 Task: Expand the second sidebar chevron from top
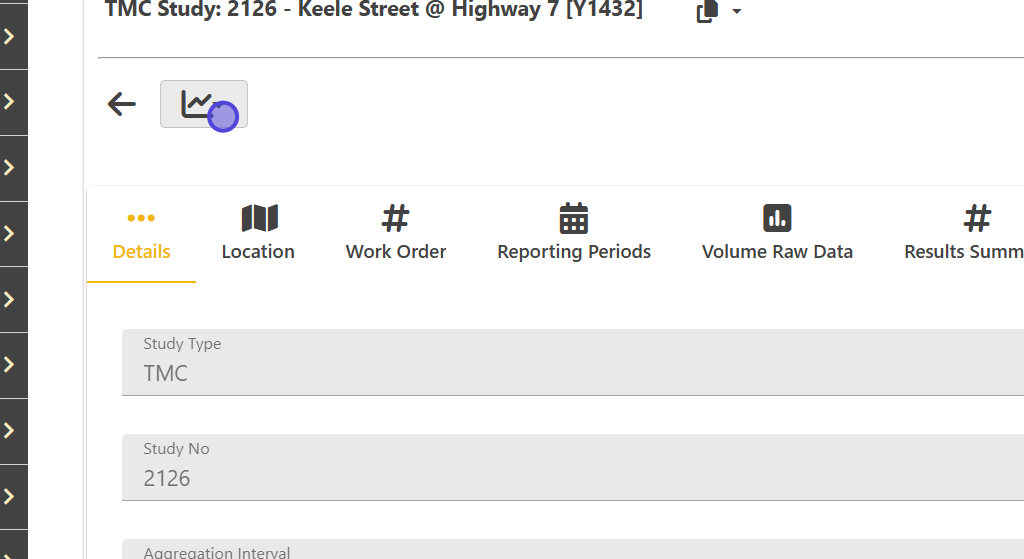9,102
